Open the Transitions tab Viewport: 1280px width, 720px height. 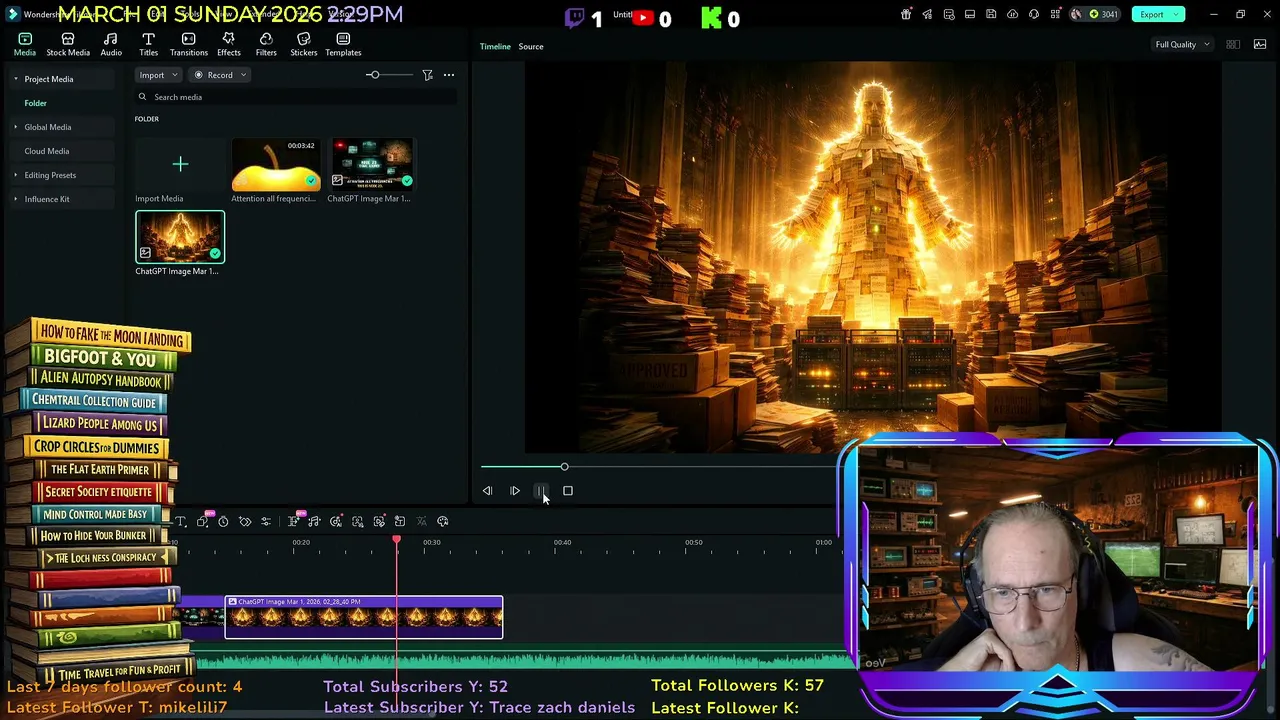[x=188, y=44]
